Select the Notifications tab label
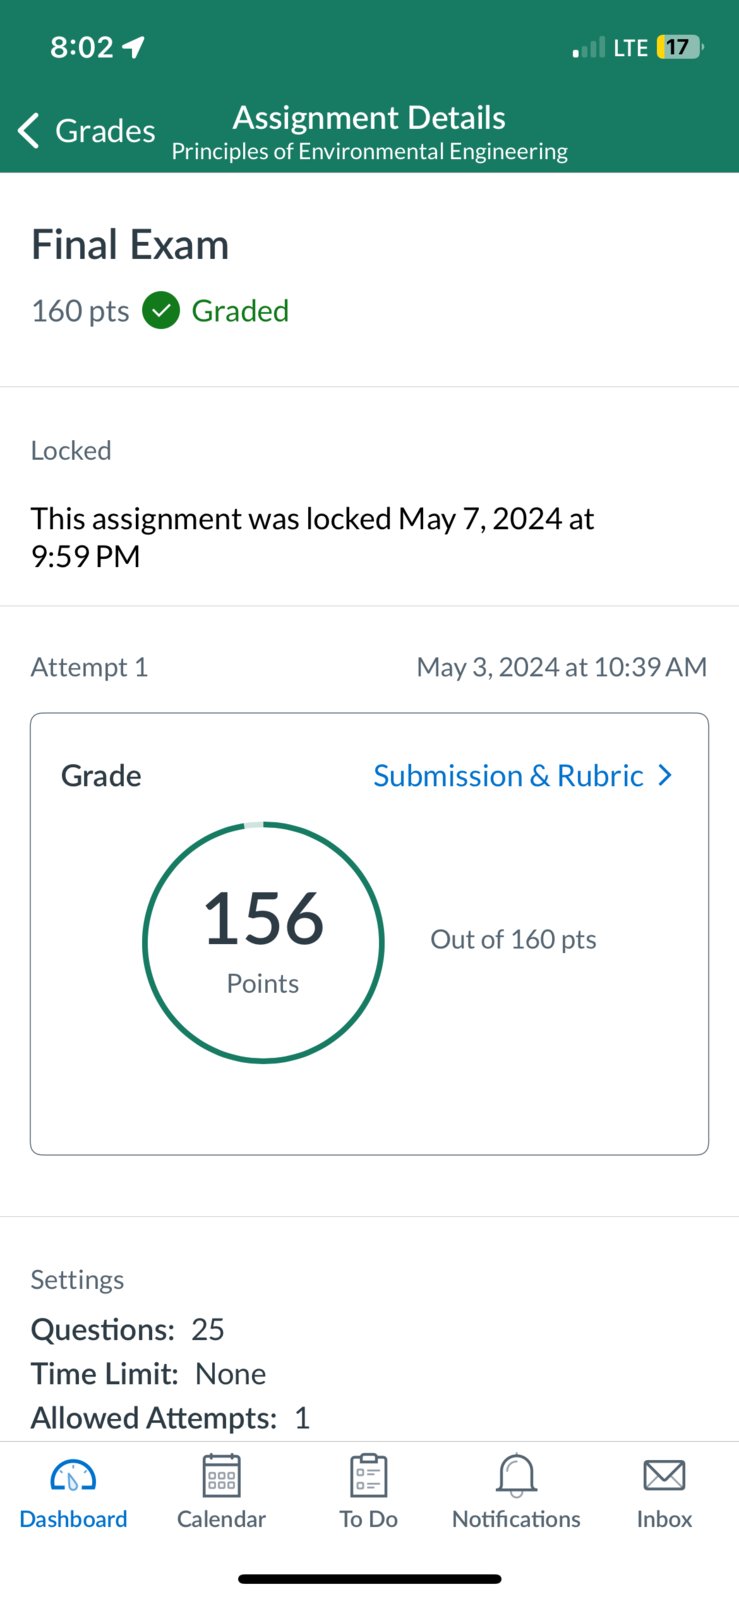 516,1518
